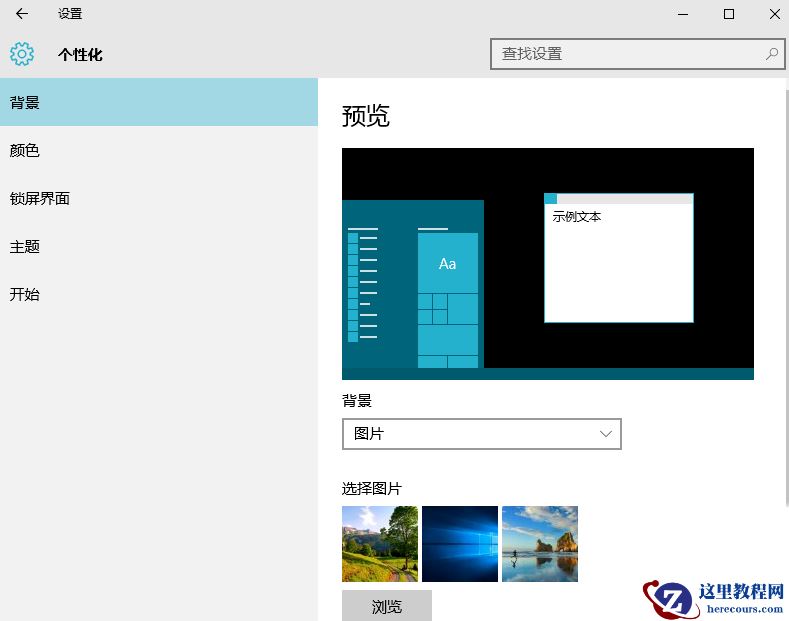Minimize the Settings window

pyautogui.click(x=683, y=14)
